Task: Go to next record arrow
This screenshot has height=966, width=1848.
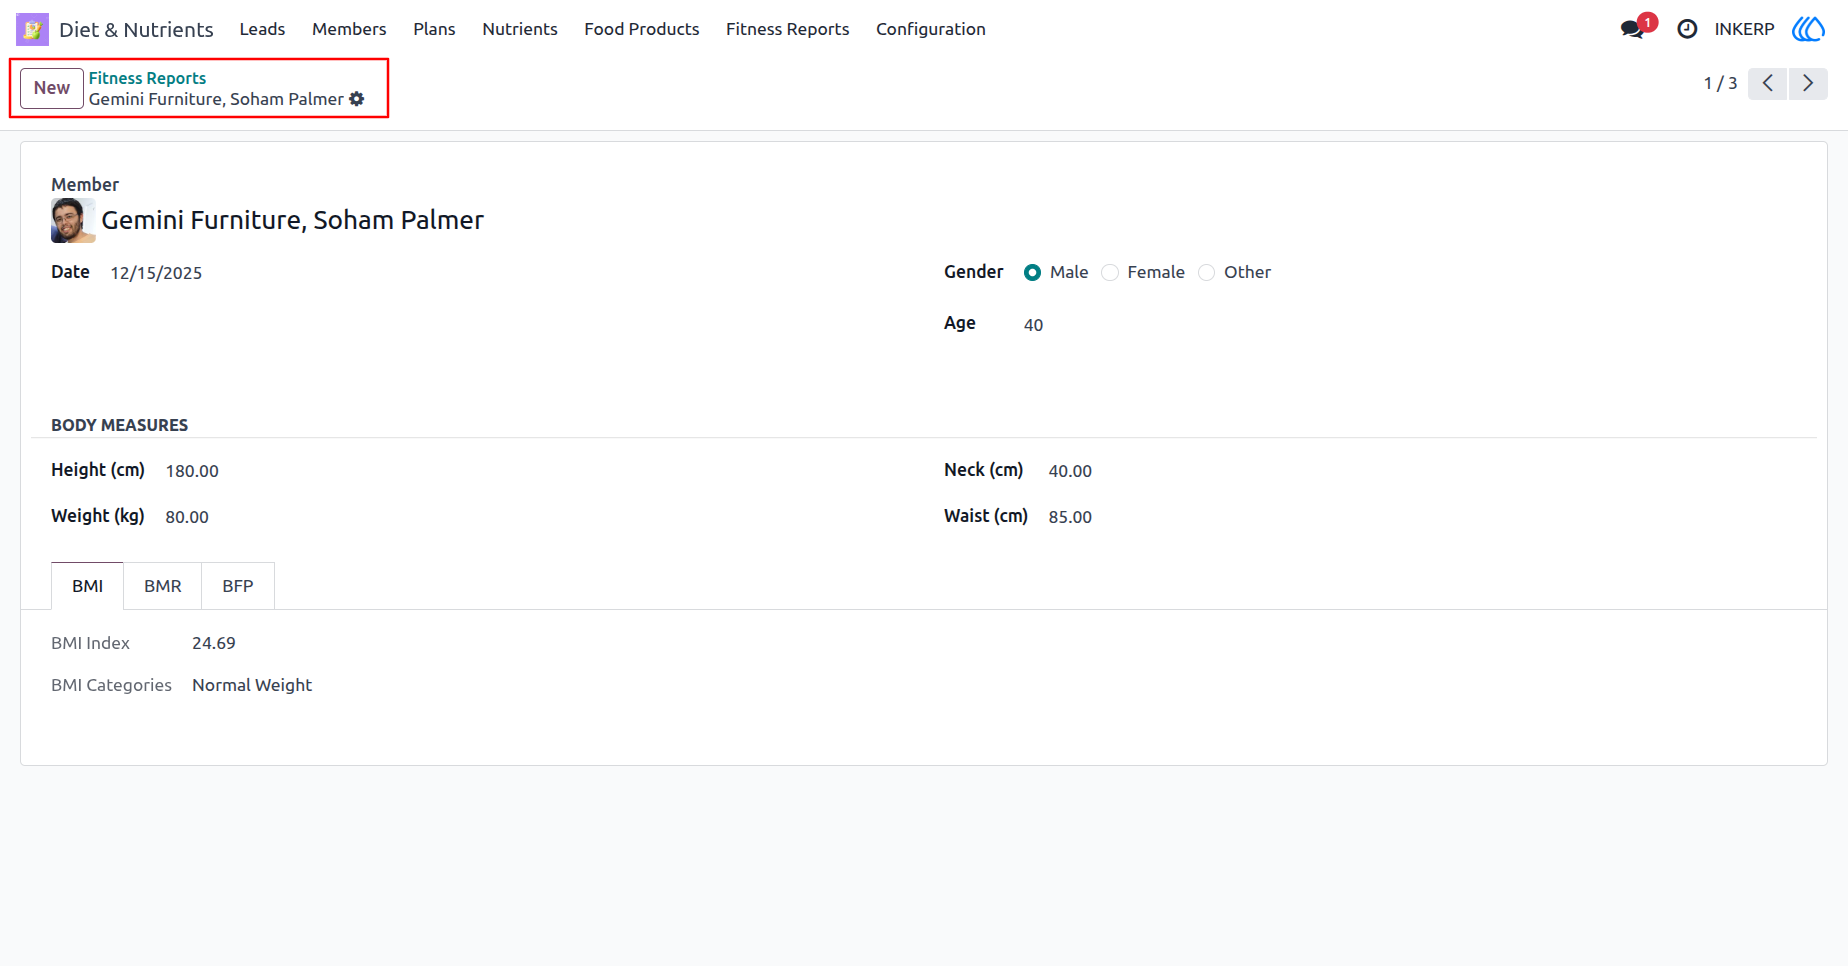Action: pyautogui.click(x=1808, y=83)
